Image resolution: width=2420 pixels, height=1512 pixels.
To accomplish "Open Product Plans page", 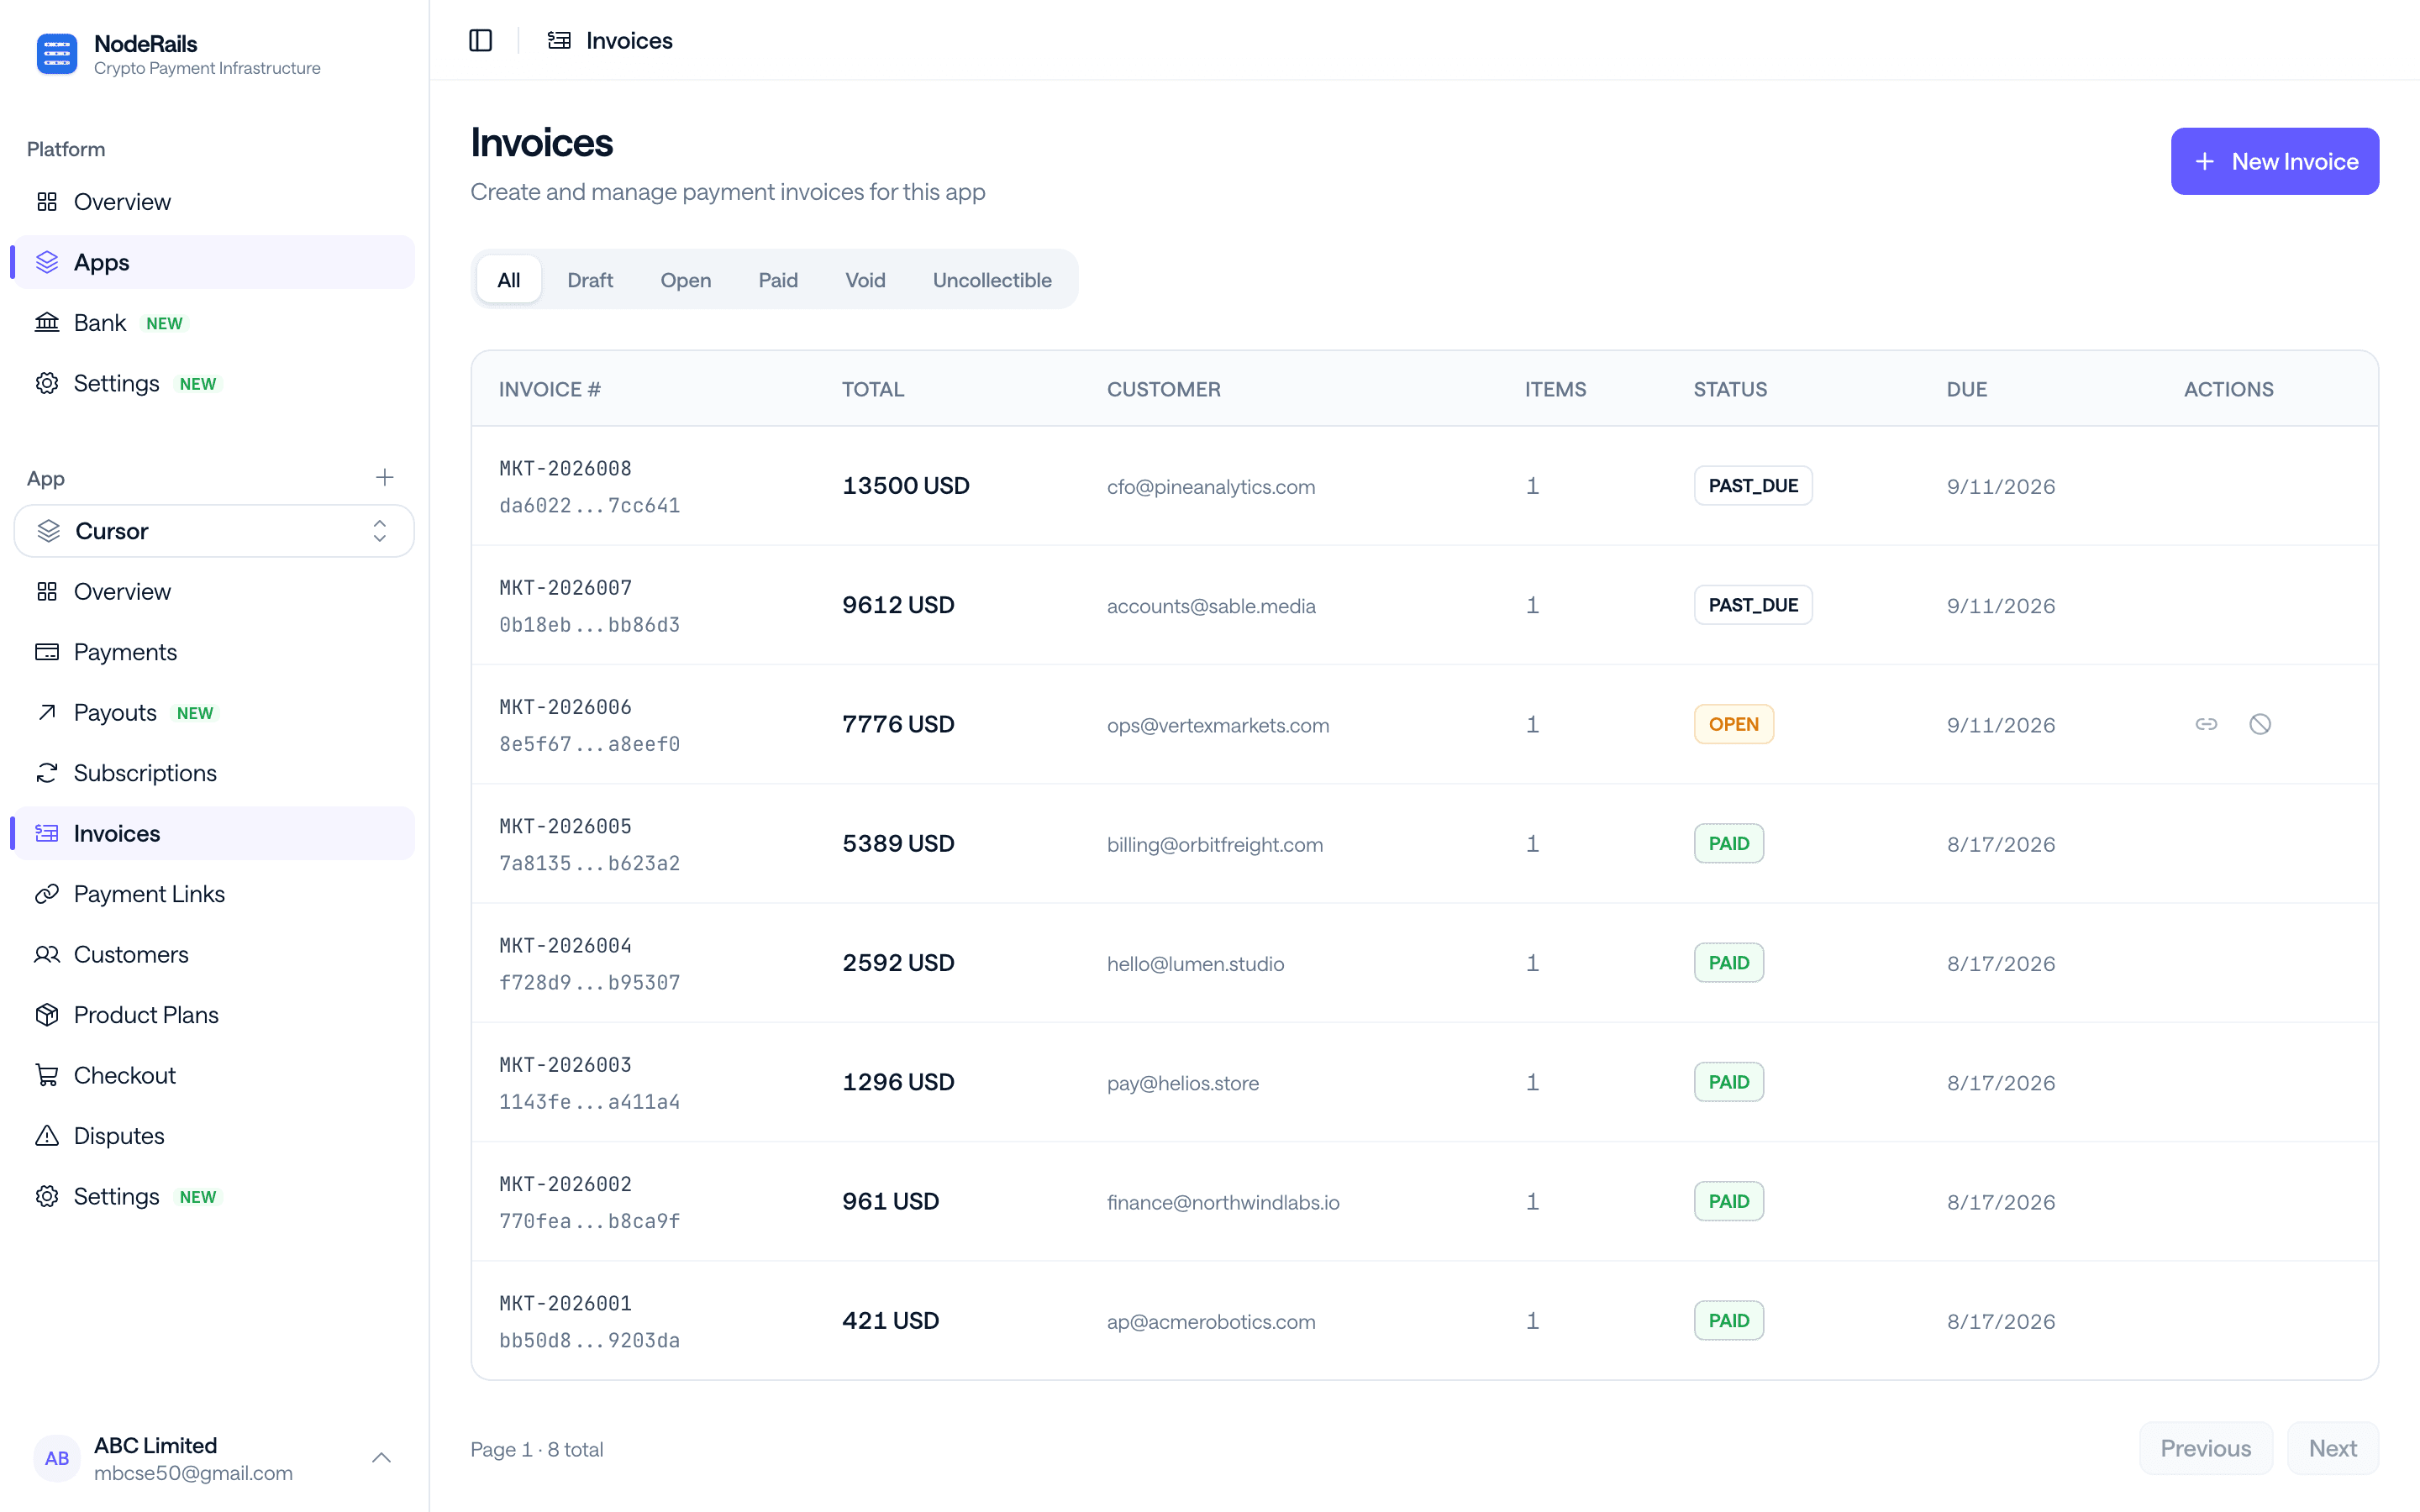I will tap(214, 1015).
